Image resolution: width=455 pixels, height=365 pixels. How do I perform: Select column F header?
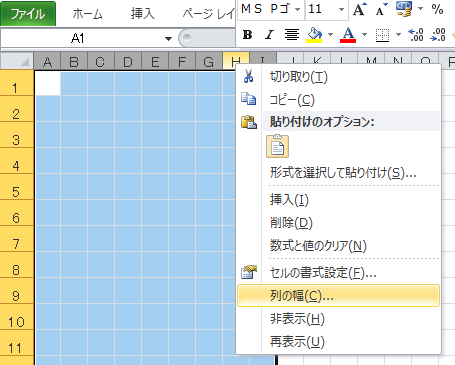pyautogui.click(x=182, y=61)
